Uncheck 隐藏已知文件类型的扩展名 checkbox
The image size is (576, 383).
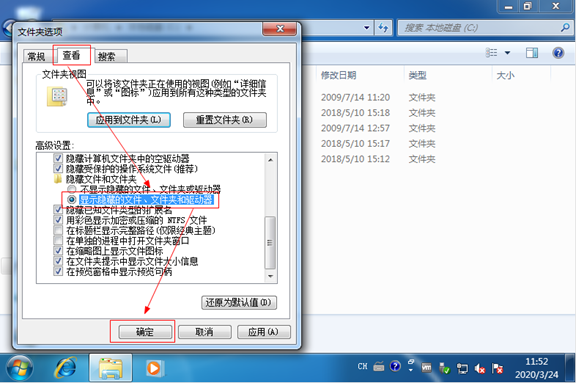(58, 210)
